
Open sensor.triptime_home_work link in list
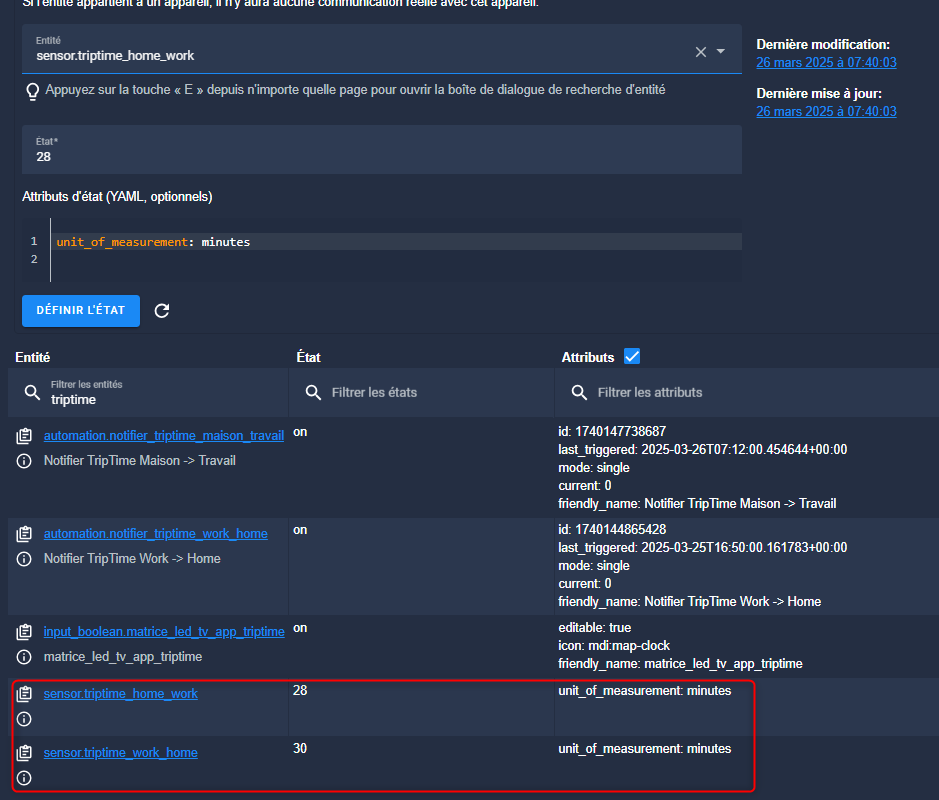120,694
